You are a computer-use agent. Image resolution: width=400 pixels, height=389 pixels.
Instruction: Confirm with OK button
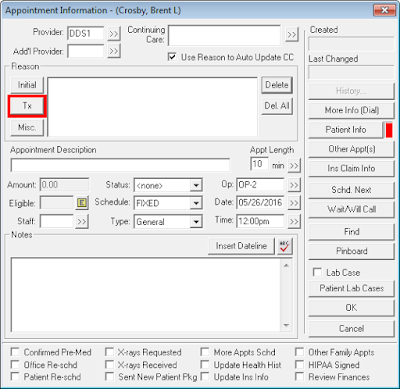(351, 308)
